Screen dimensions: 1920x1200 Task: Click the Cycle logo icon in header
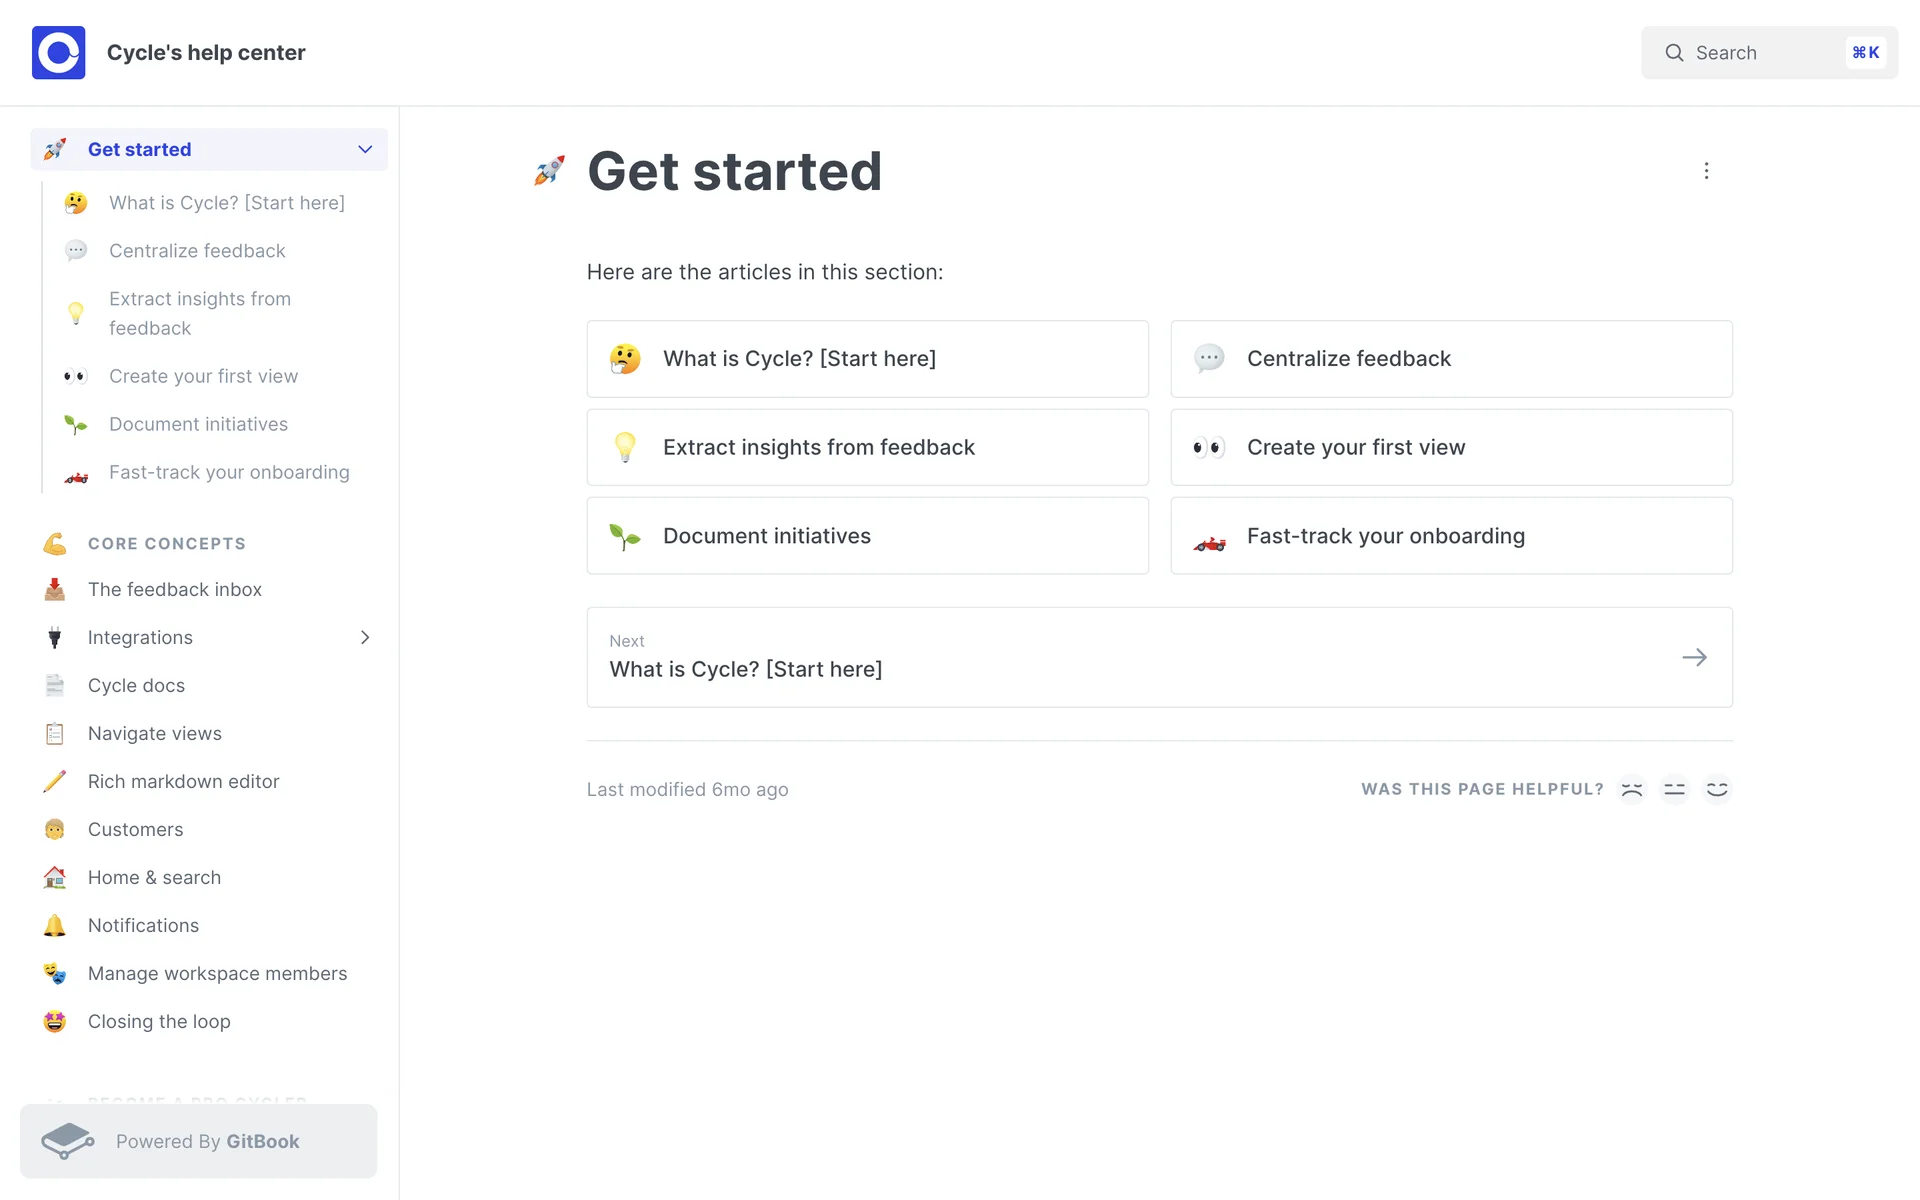coord(58,52)
